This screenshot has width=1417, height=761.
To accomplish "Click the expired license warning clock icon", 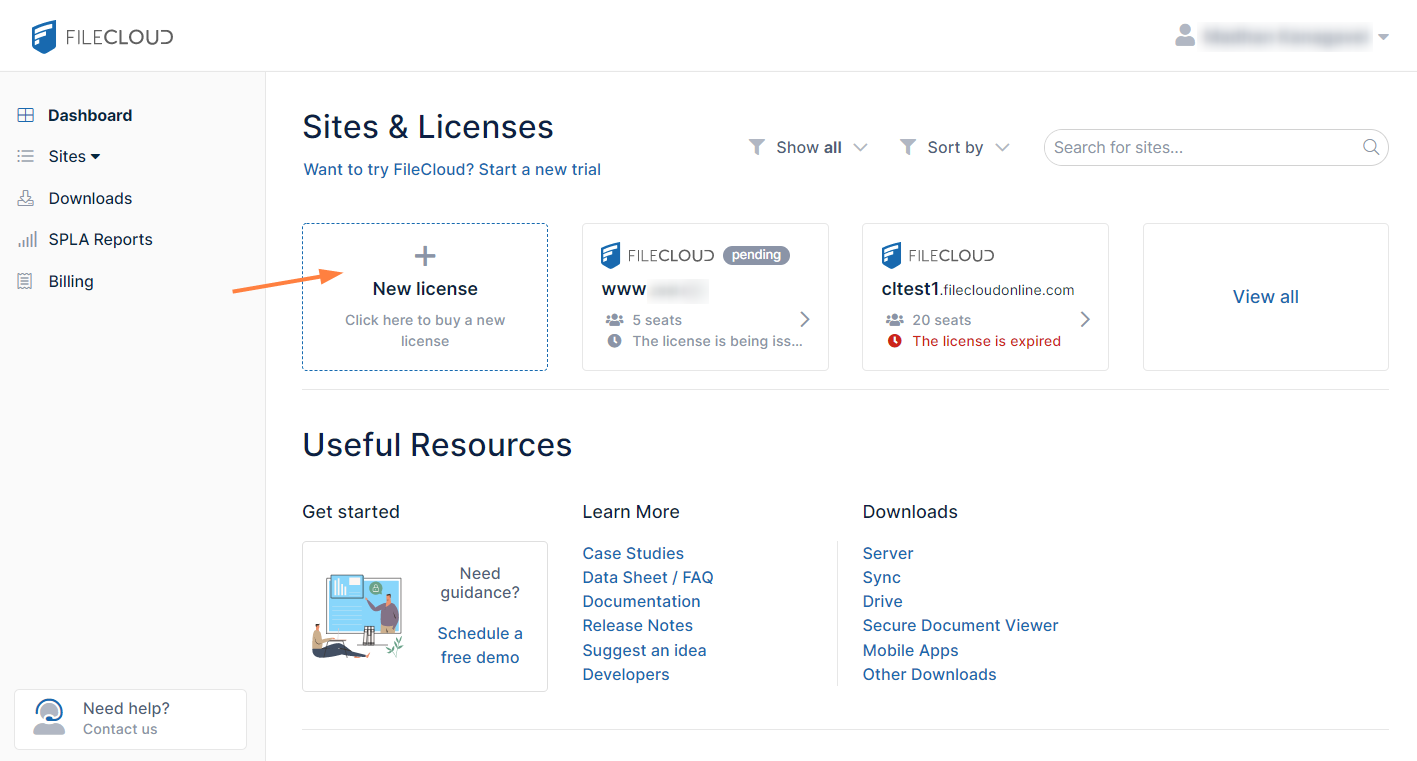I will point(894,340).
